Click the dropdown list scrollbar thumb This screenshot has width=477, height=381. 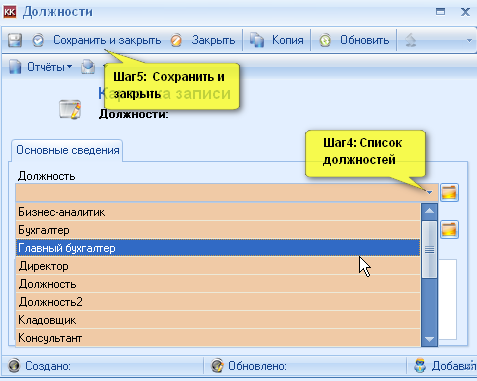point(429,249)
